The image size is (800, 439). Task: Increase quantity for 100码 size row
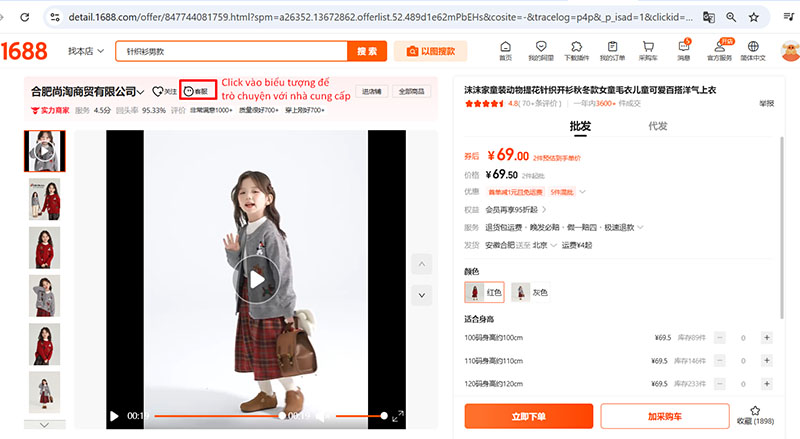(767, 337)
